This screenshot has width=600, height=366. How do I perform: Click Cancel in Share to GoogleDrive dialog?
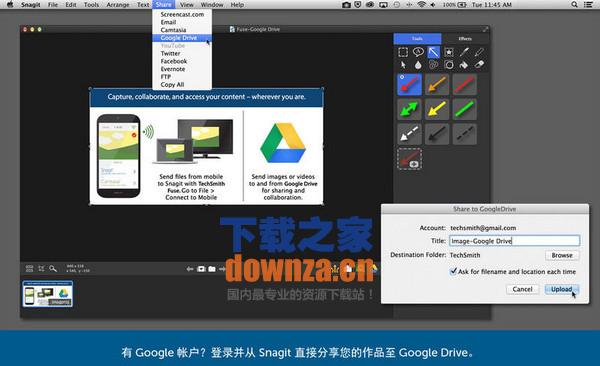(x=522, y=289)
